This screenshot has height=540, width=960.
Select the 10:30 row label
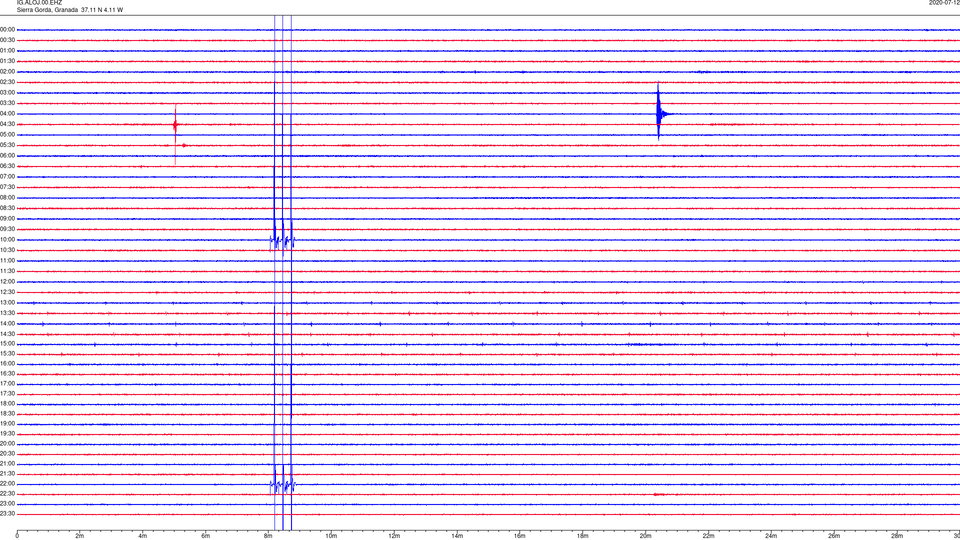7,250
